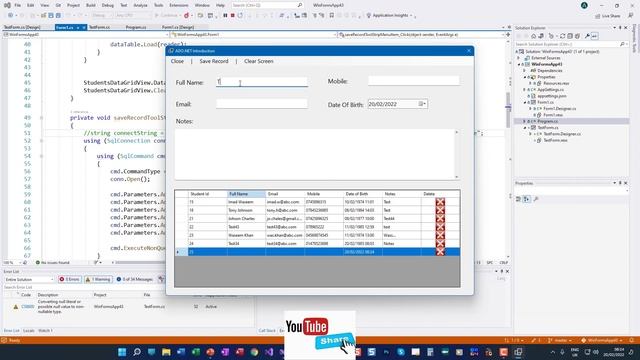Click Save Record in the form menu
The image size is (640, 360).
214,61
